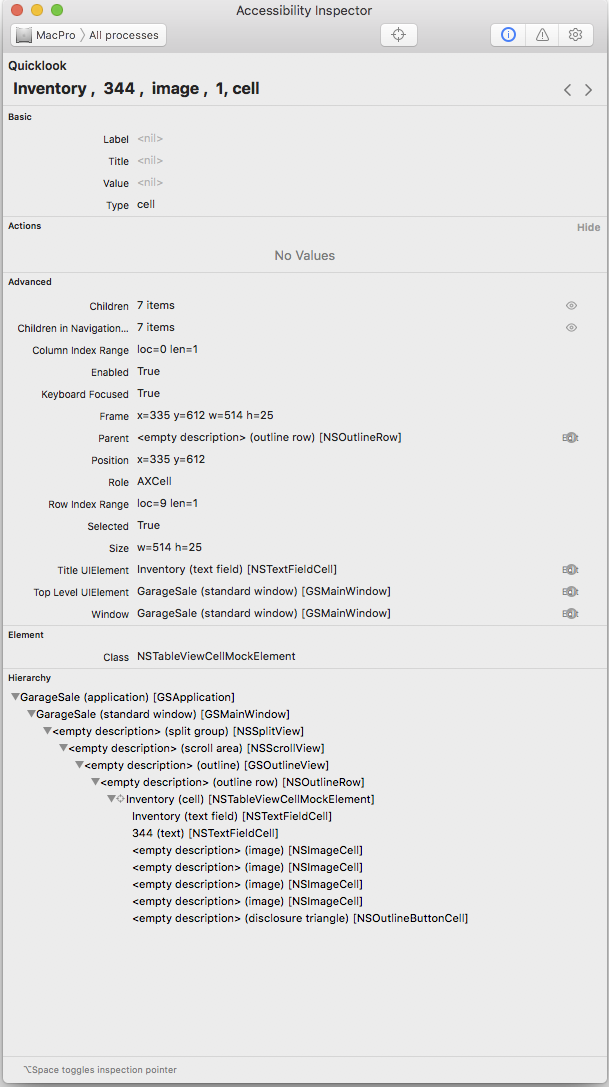609x1087 pixels.
Task: Open the Audit warning triangle tab
Action: pyautogui.click(x=542, y=34)
